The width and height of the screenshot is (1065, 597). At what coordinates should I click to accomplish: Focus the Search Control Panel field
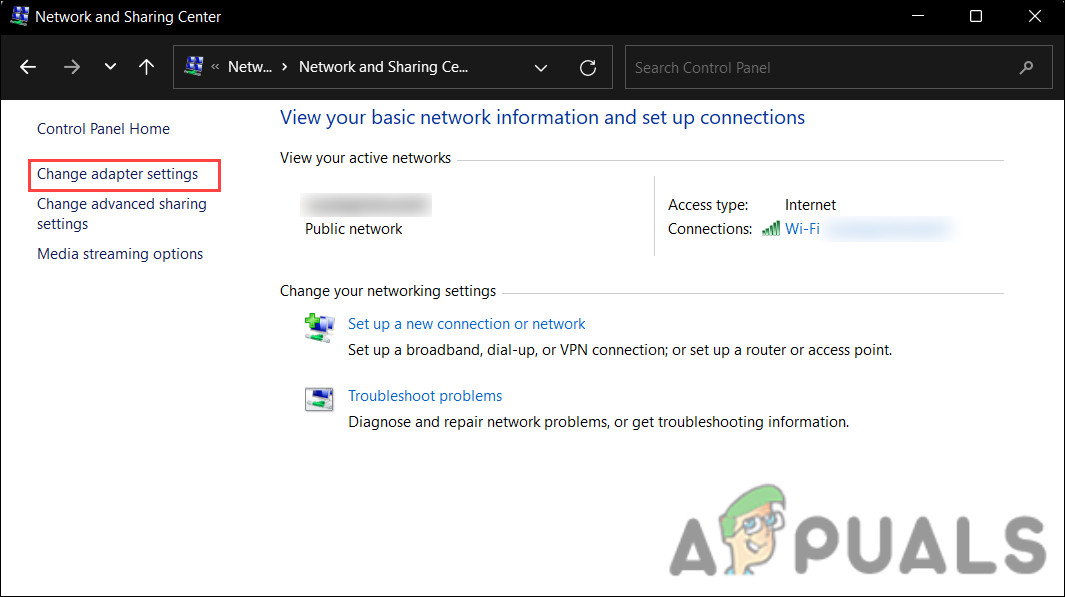[820, 68]
